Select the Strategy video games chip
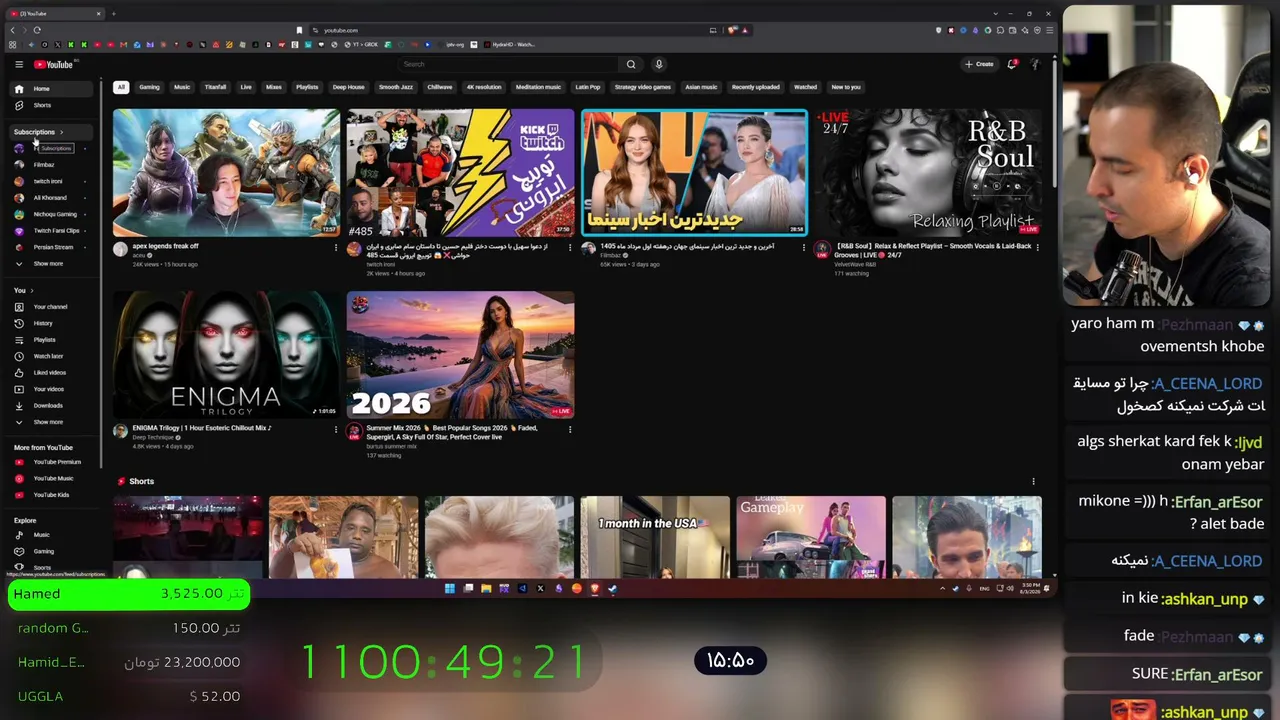The height and width of the screenshot is (720, 1280). (643, 87)
